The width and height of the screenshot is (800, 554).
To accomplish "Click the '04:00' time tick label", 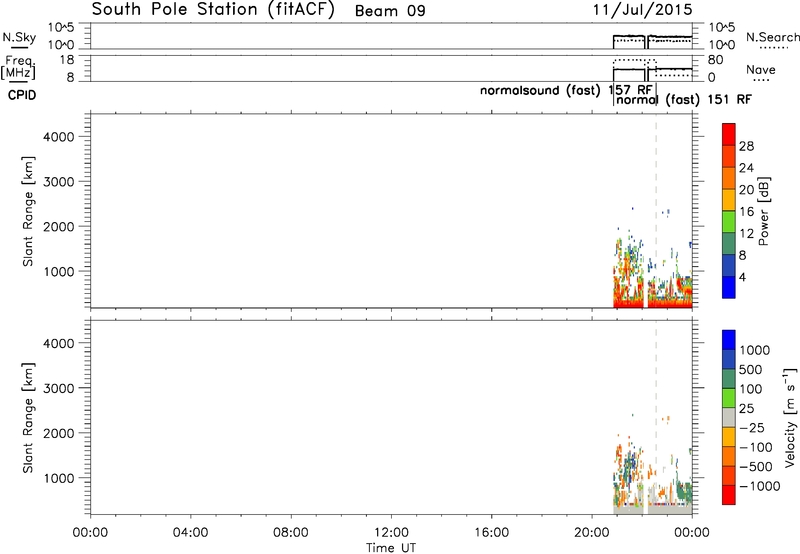I will (190, 533).
